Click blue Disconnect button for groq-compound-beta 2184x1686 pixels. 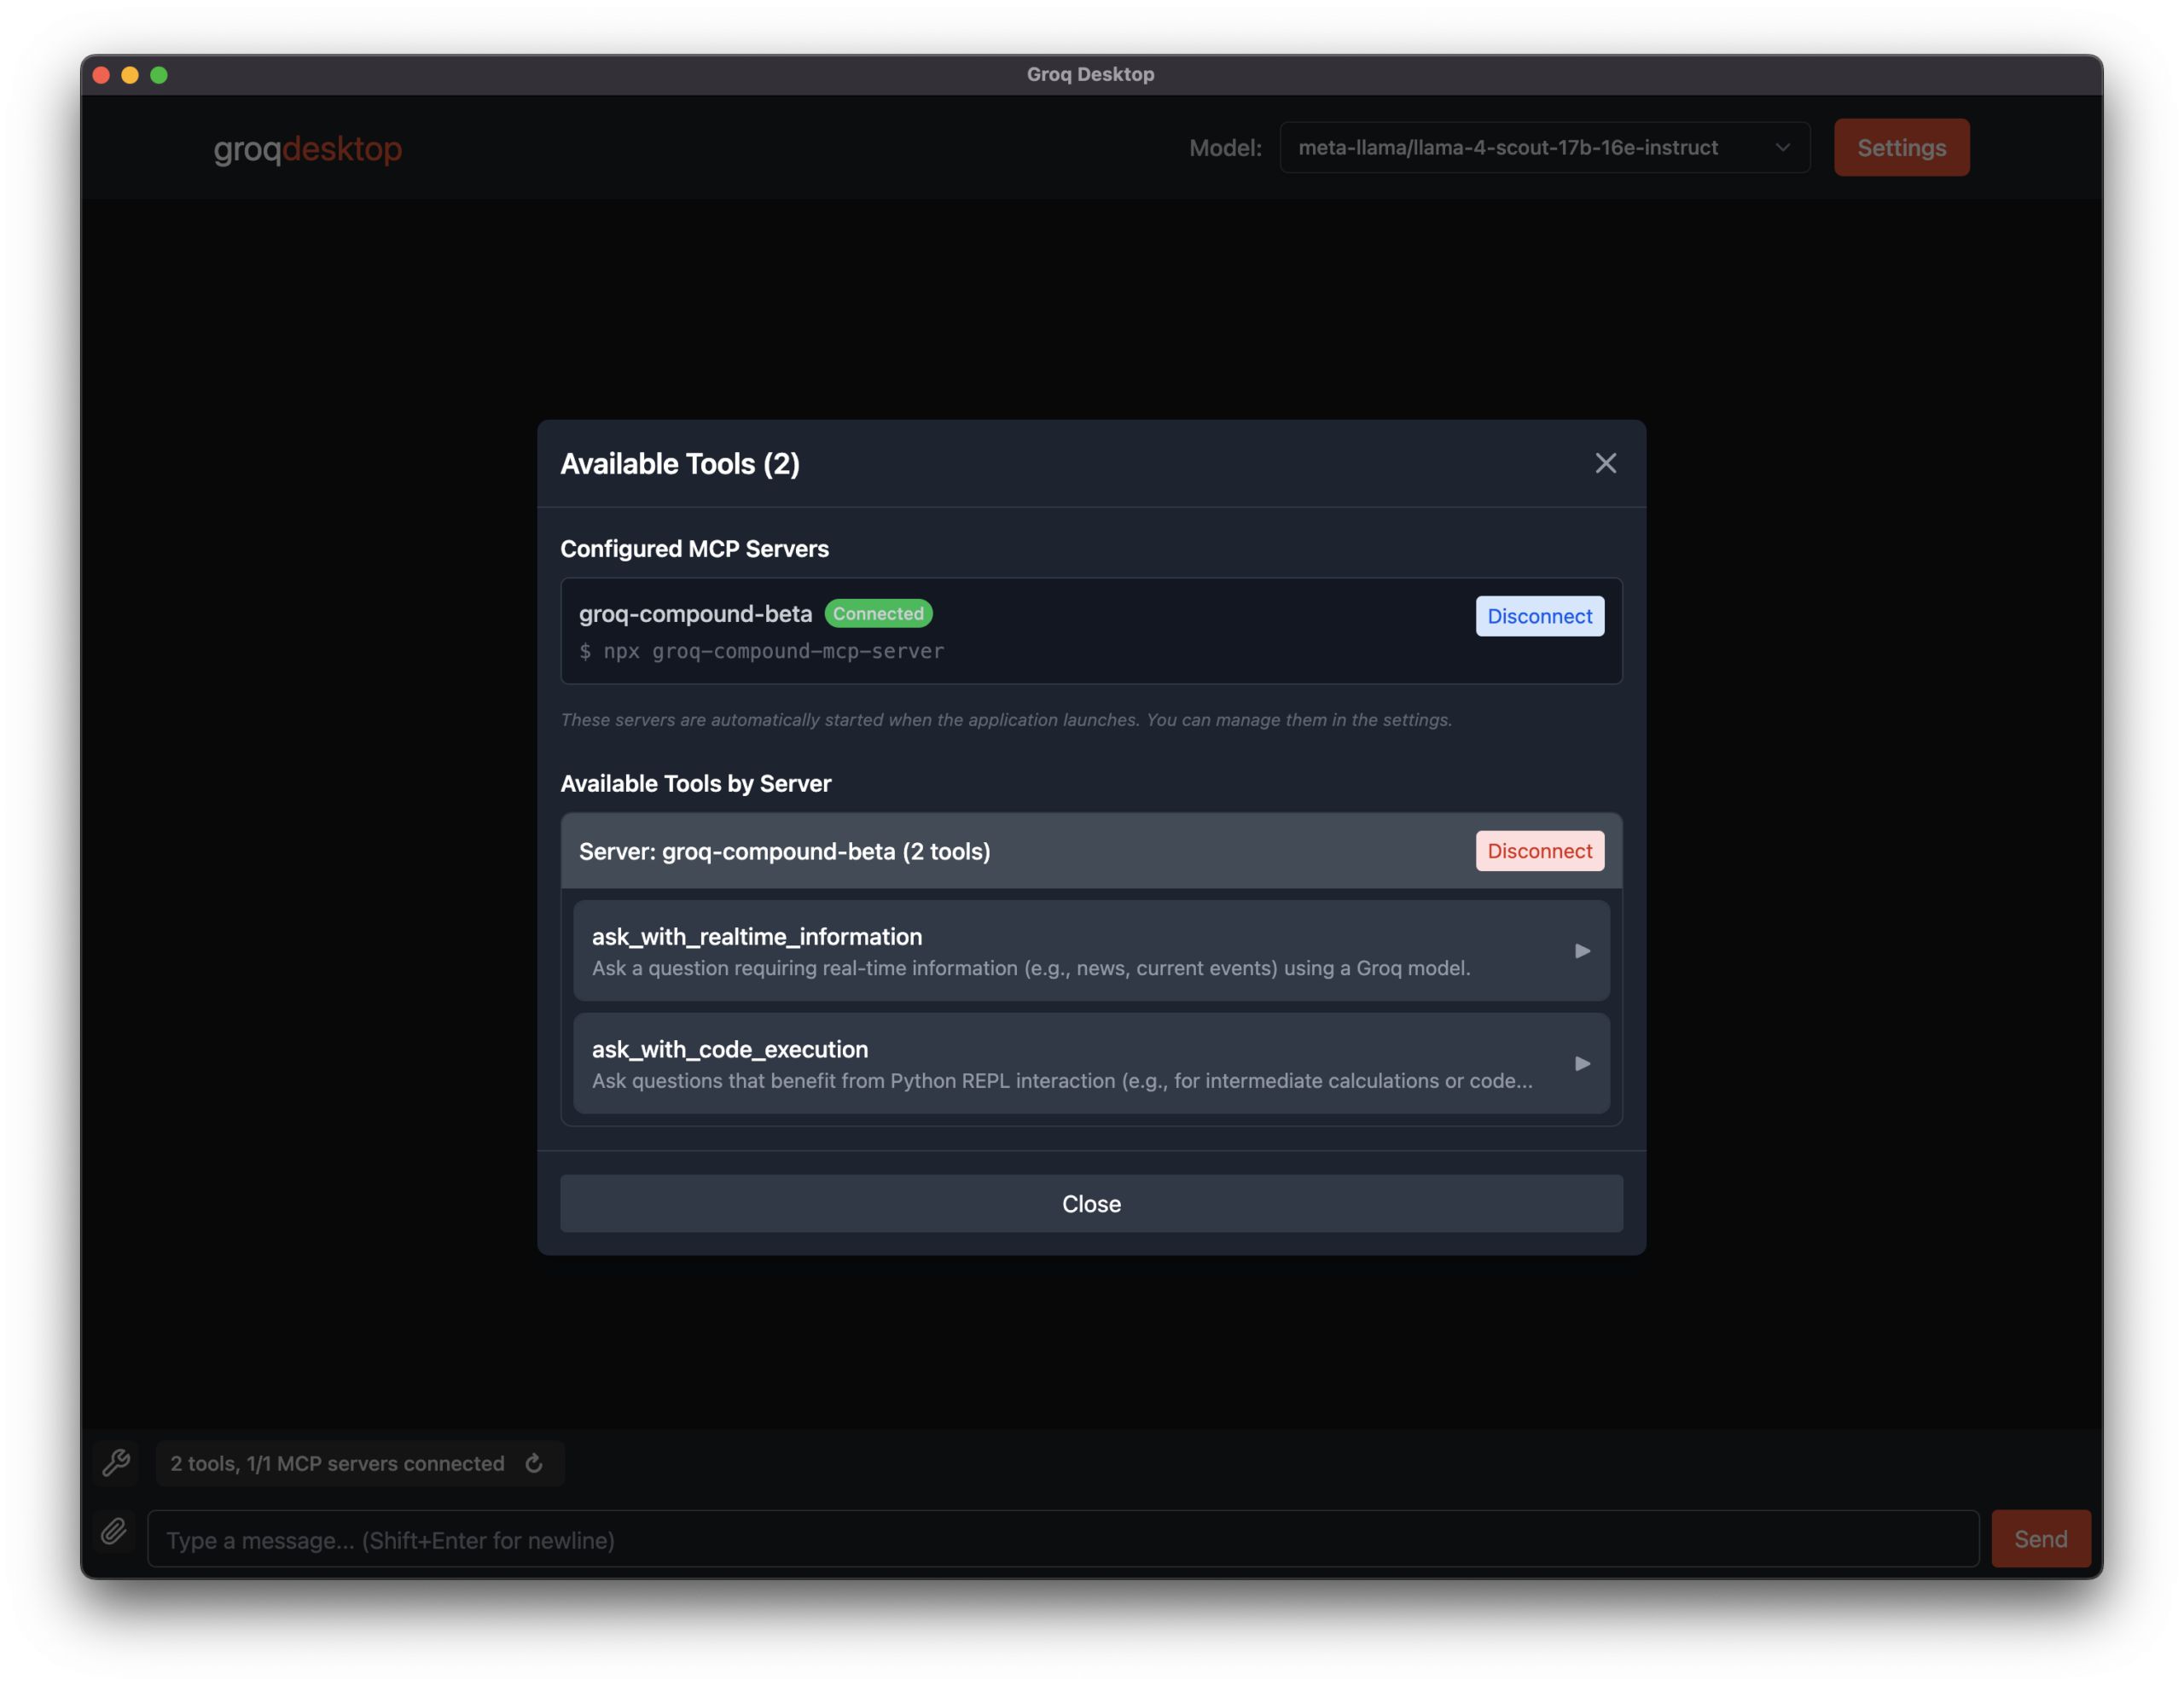[x=1539, y=616]
